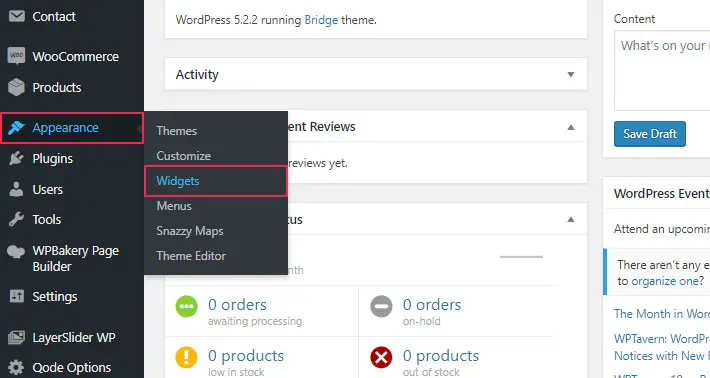Click the Qode Options gear icon
The image size is (710, 378).
coord(16,367)
